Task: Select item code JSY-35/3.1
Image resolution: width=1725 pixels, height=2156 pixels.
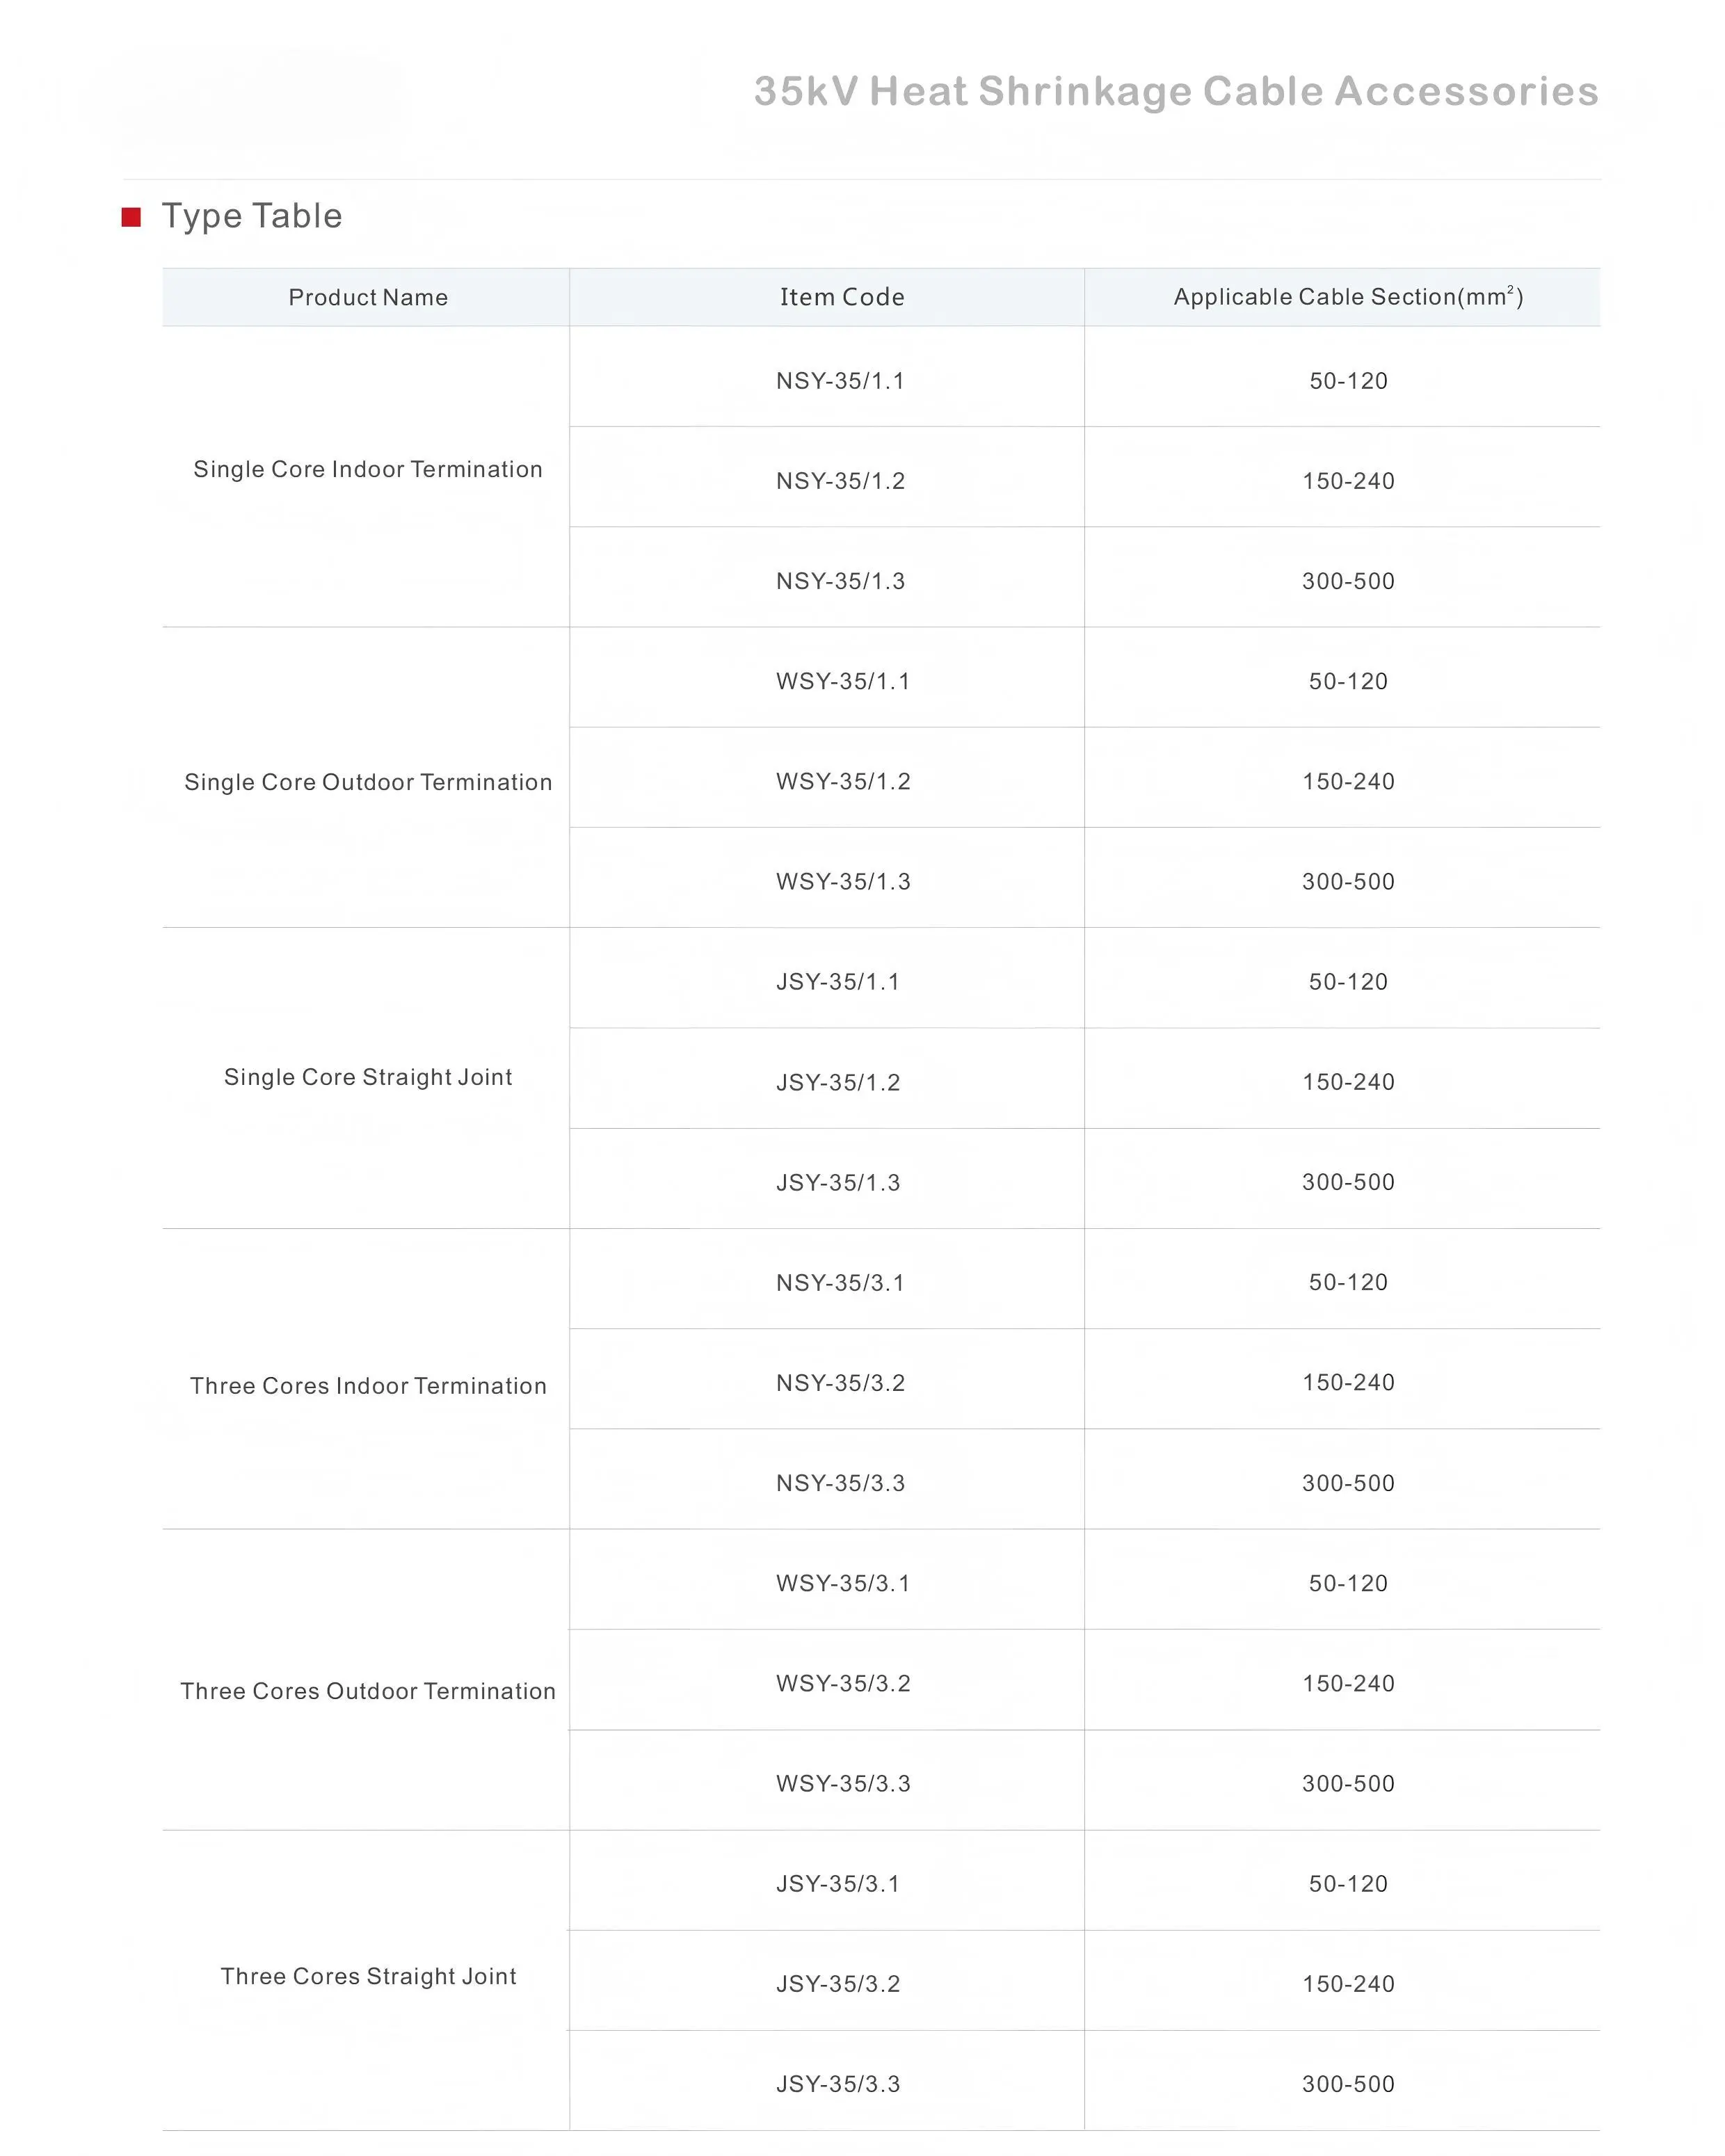Action: tap(838, 1884)
